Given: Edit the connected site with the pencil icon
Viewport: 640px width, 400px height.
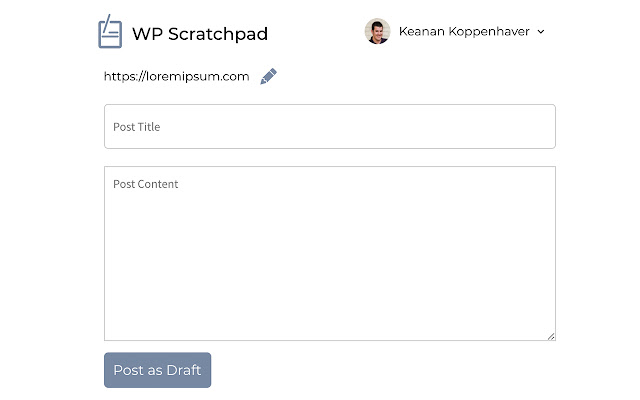Looking at the screenshot, I should point(268,76).
